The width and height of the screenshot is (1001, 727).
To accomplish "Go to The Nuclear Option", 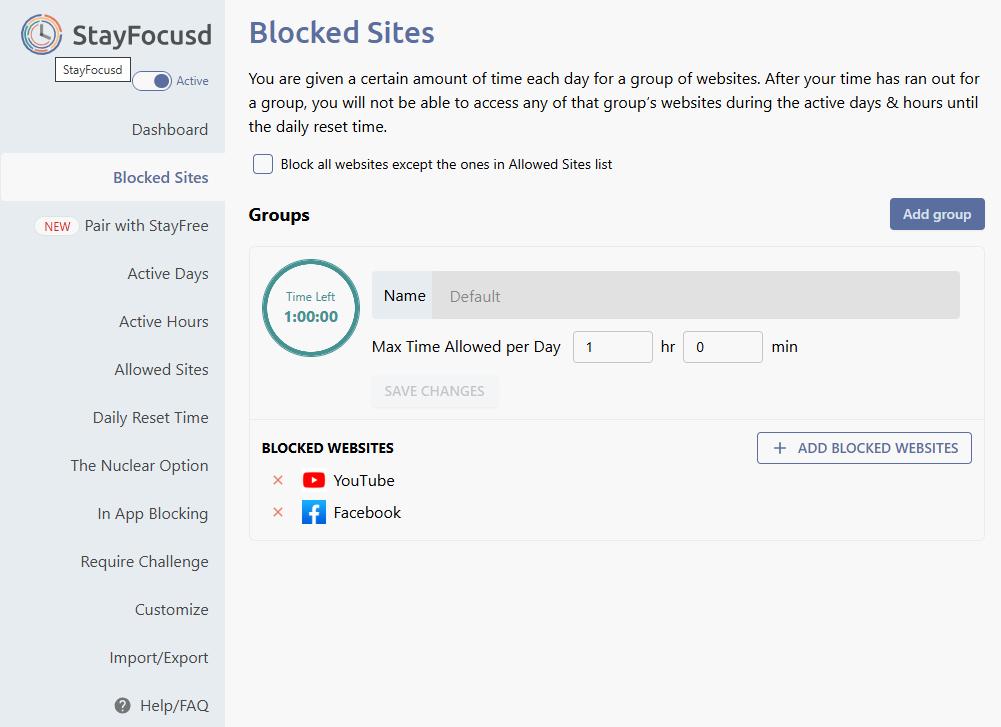I will [x=139, y=465].
